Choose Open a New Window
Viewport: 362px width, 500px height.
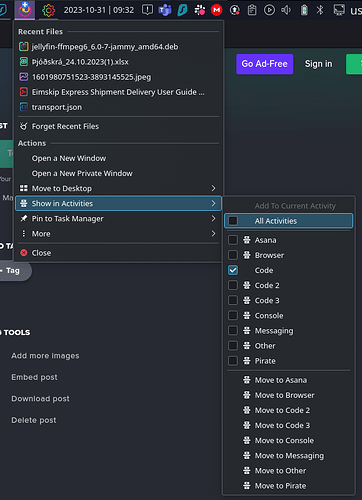[x=118, y=158]
